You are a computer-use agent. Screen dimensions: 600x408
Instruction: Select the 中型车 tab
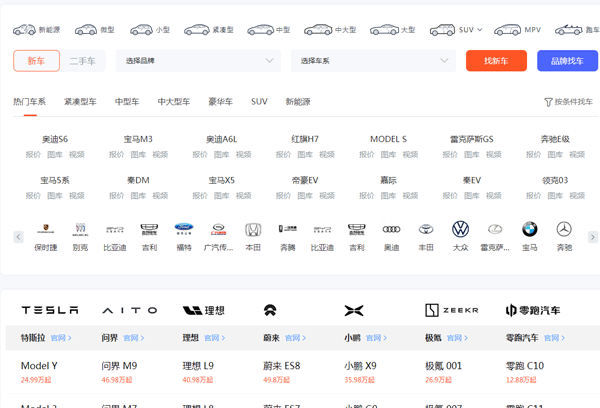click(127, 102)
